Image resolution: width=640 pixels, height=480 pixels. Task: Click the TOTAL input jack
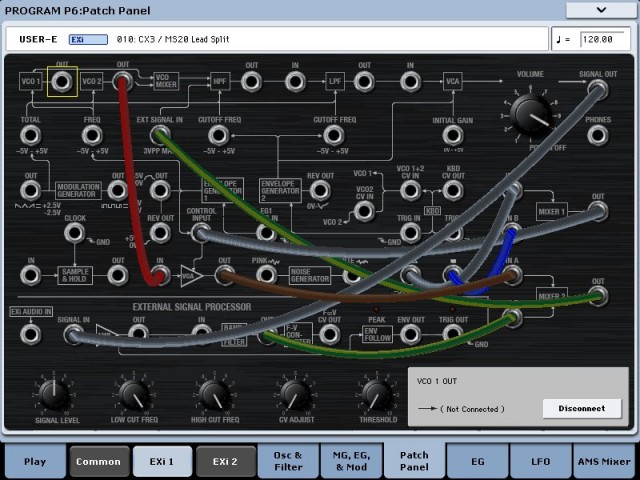[x=31, y=134]
